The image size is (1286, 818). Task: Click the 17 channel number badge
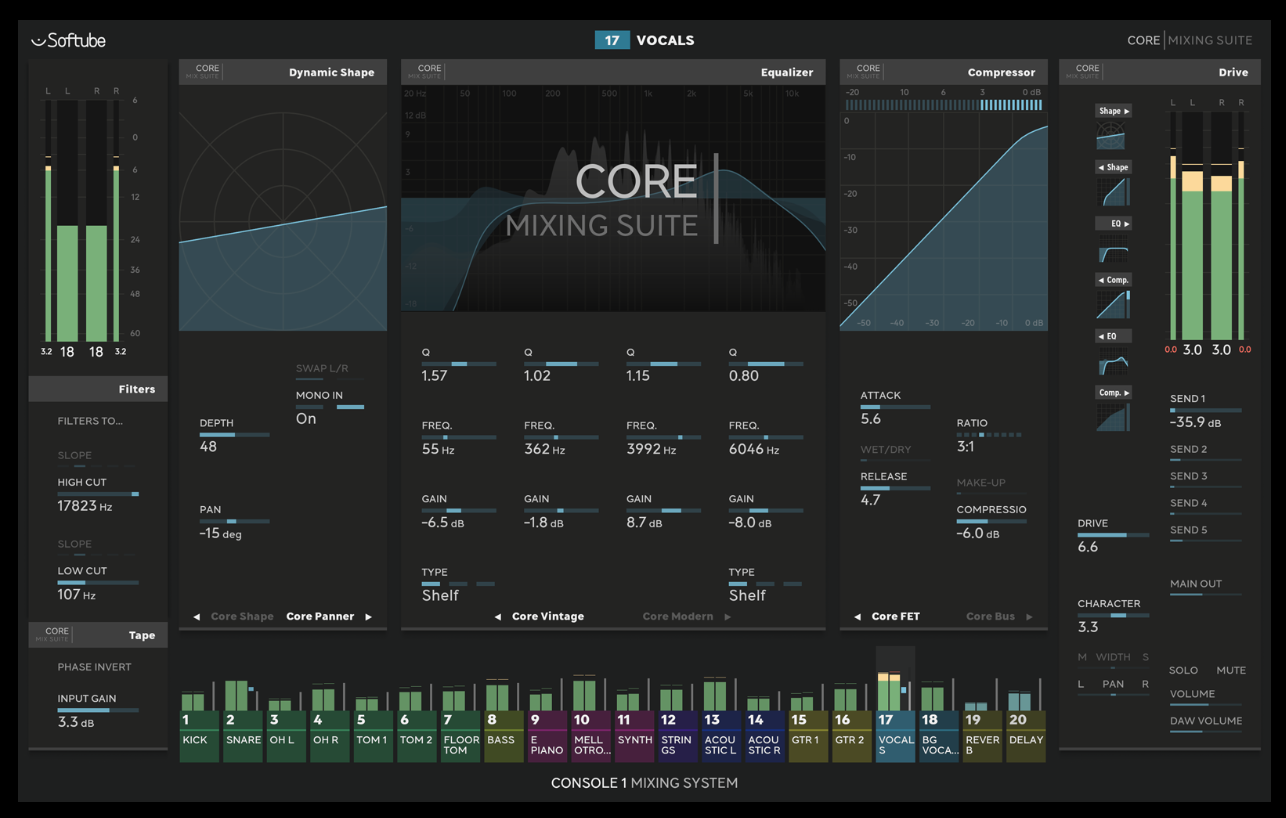tap(612, 41)
